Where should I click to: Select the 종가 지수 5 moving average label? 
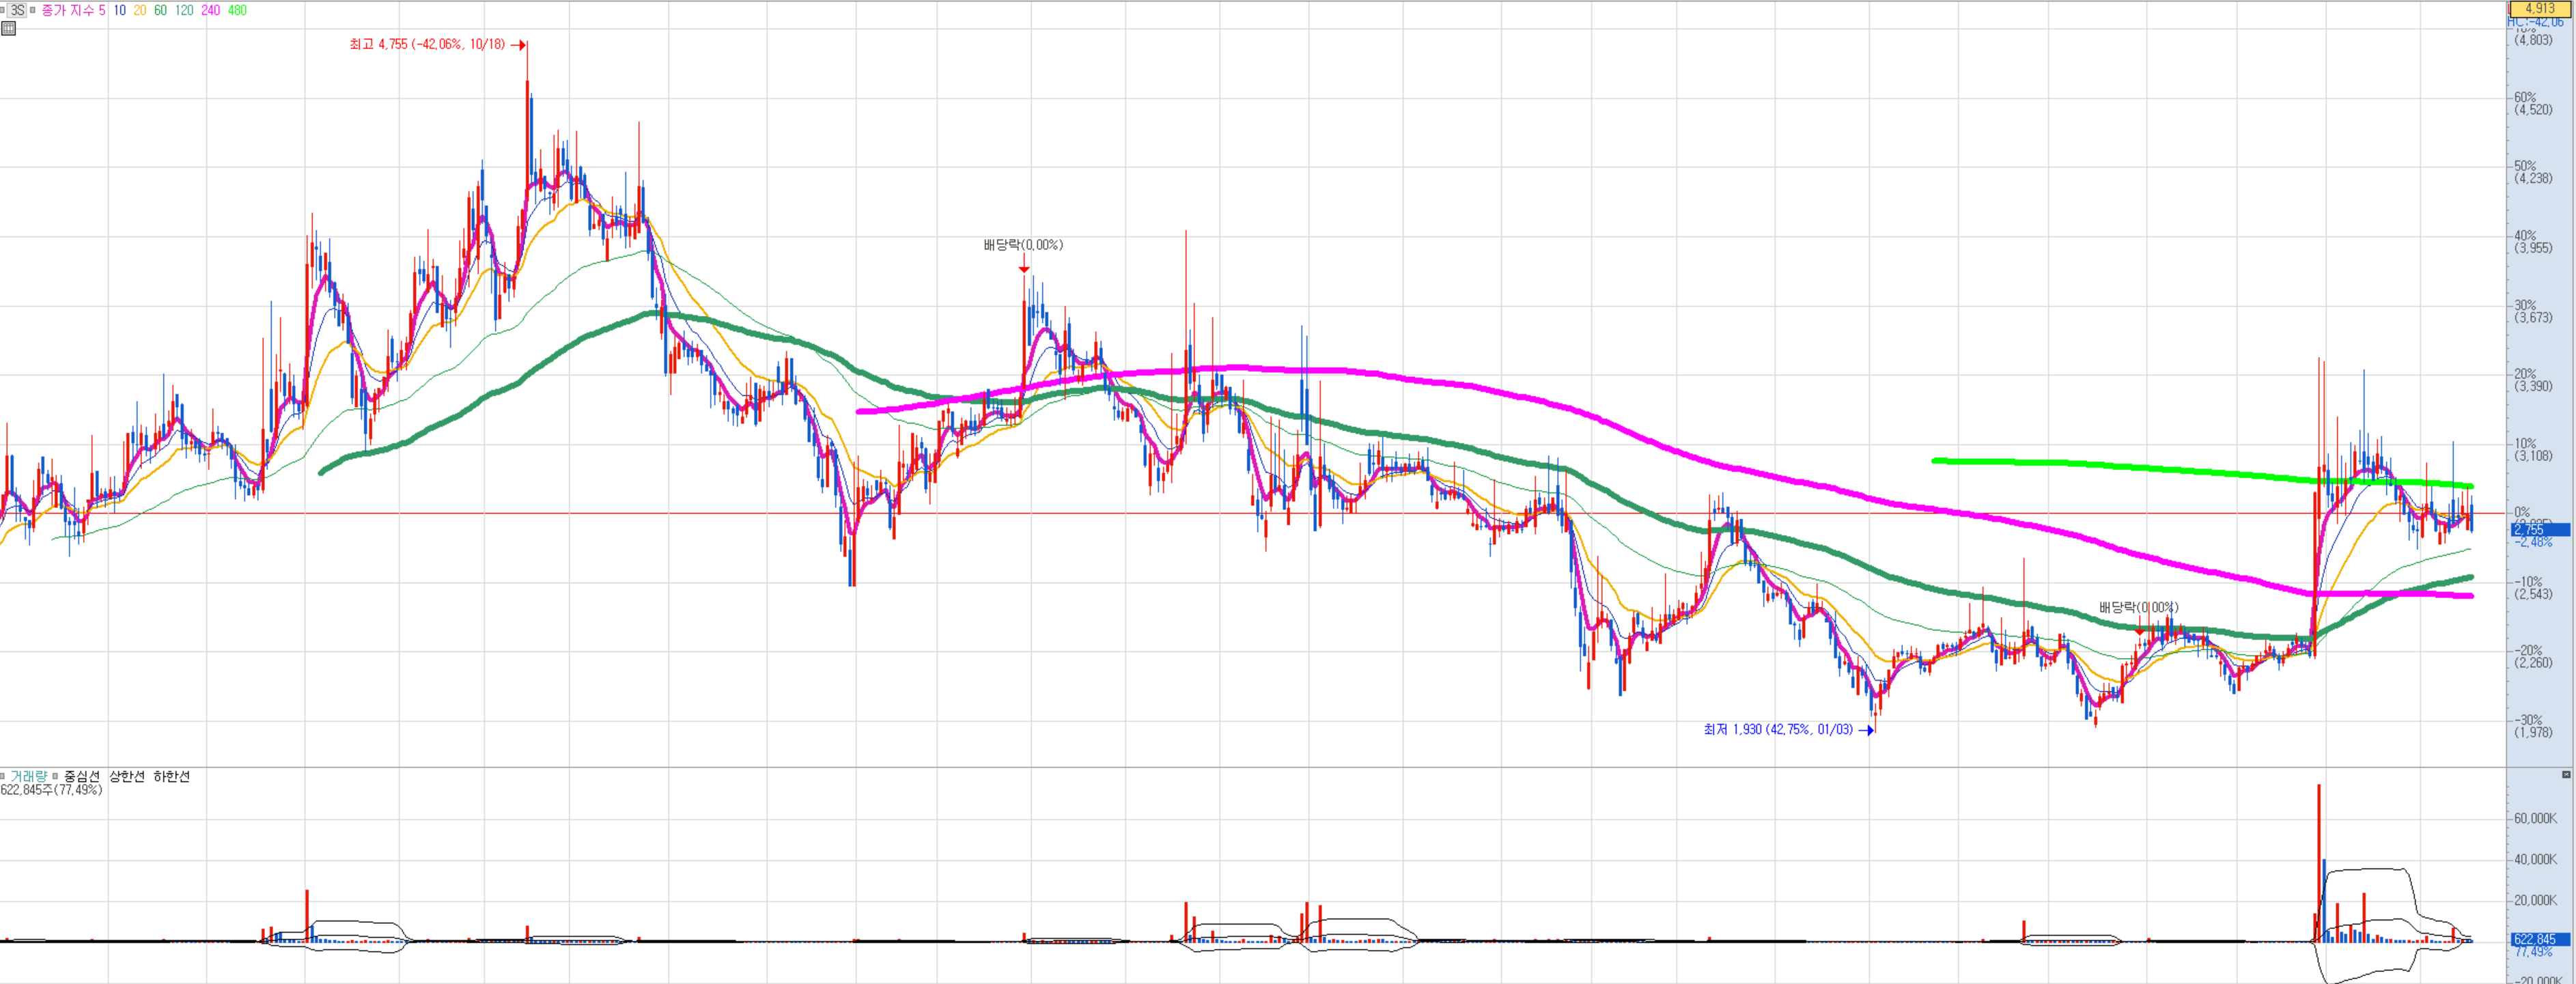click(72, 10)
